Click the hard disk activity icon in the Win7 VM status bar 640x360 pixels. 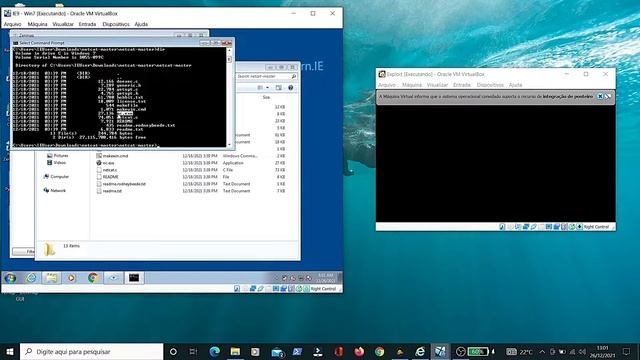(x=237, y=289)
